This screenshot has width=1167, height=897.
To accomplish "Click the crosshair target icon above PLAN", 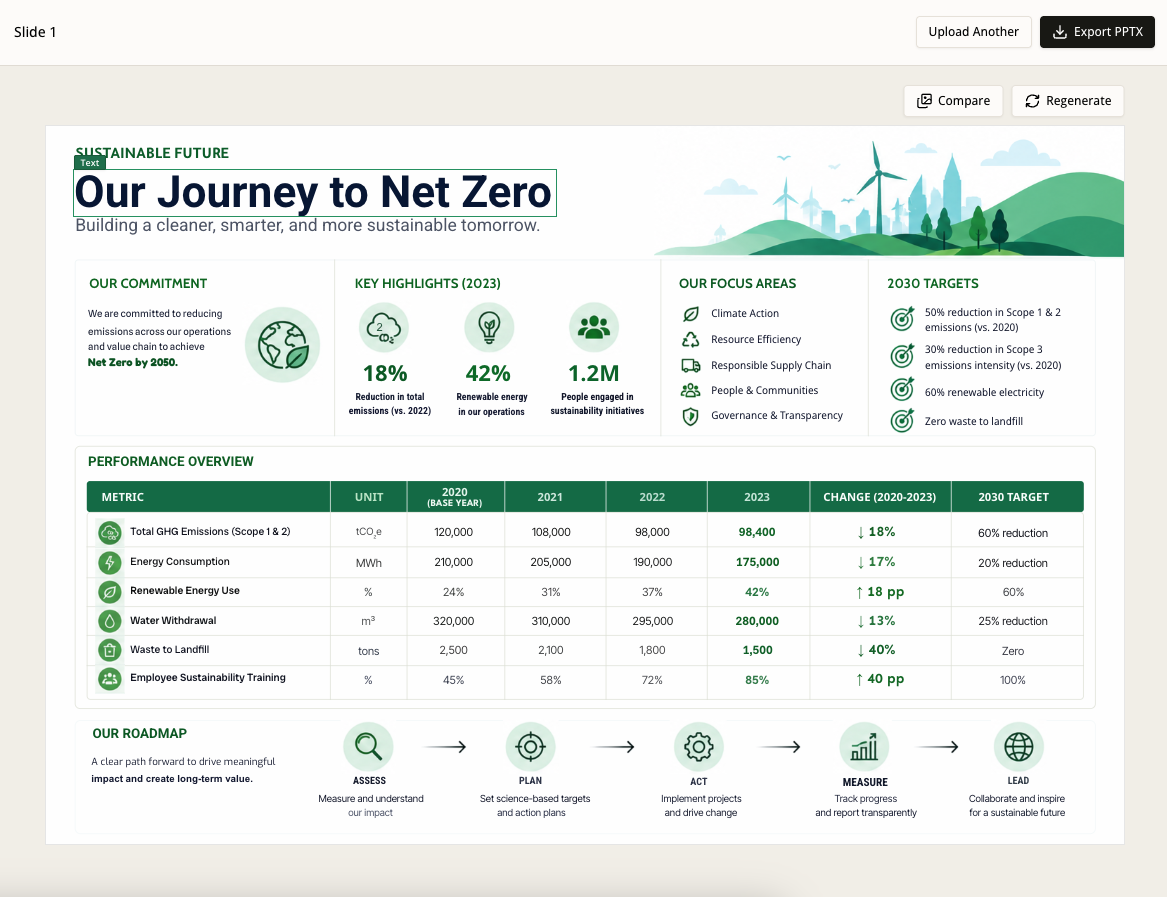I will coord(531,747).
